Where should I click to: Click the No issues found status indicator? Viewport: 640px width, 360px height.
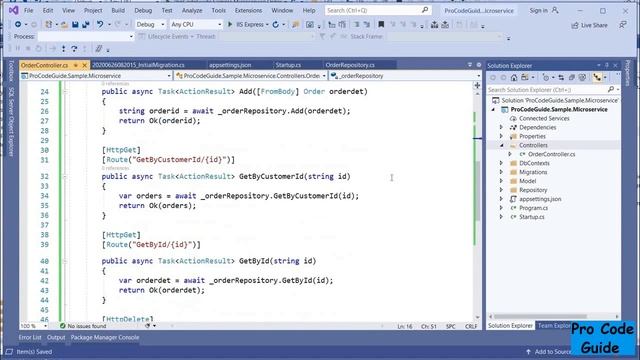click(x=83, y=326)
